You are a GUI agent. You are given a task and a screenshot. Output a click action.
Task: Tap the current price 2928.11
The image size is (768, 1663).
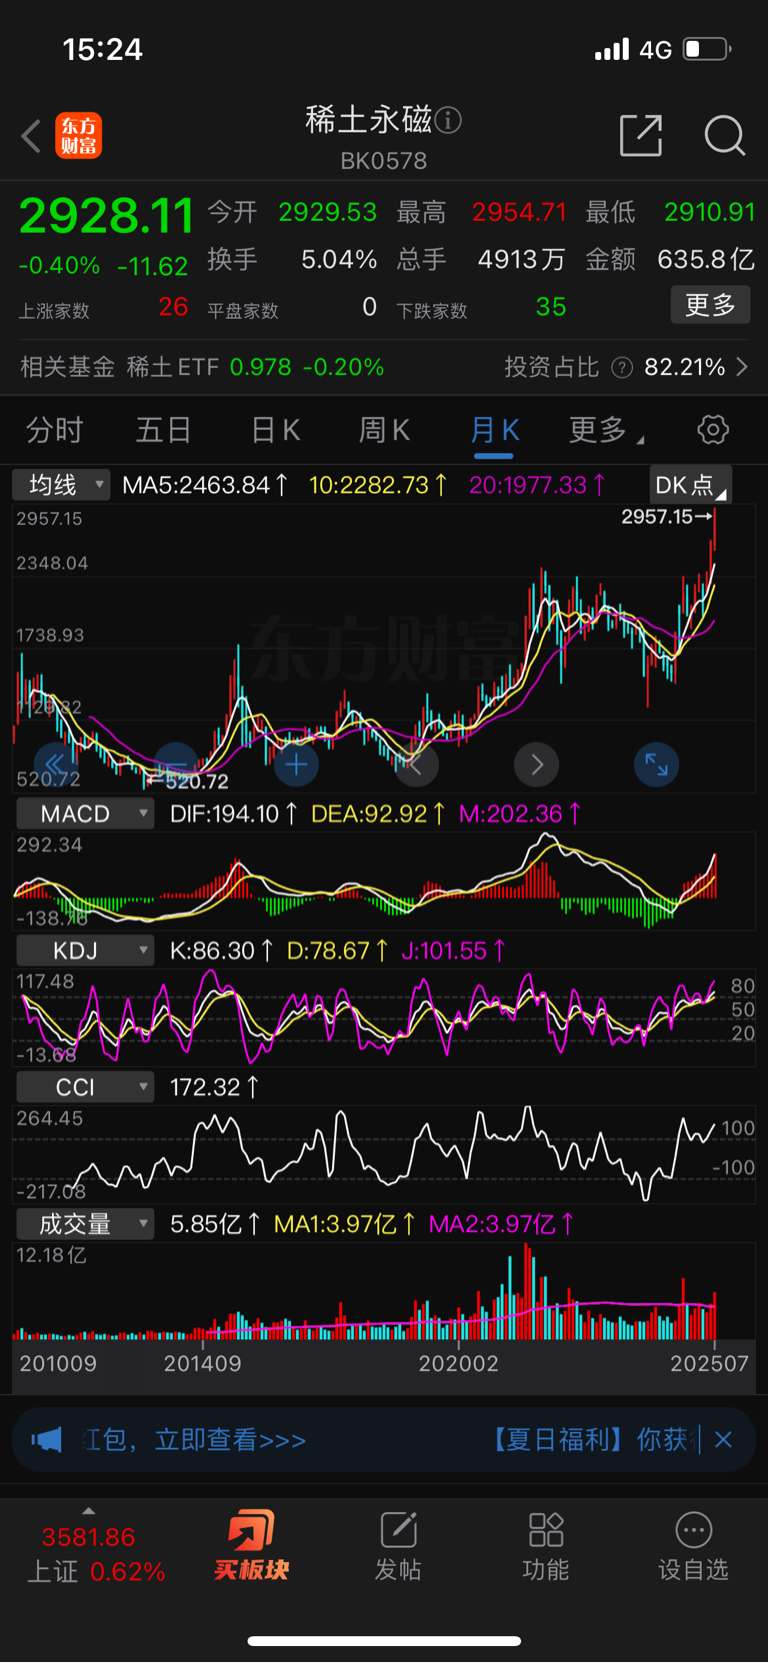(x=106, y=216)
